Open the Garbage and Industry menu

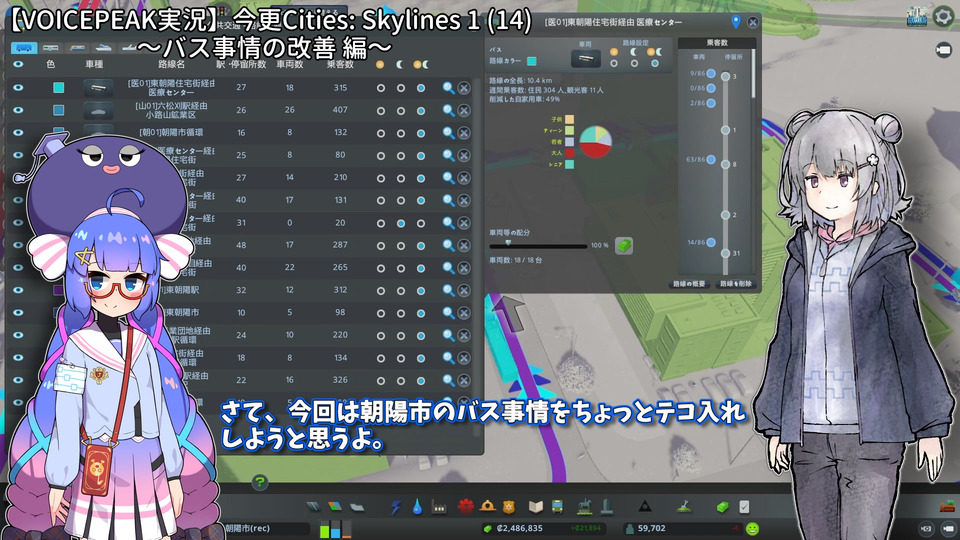pyautogui.click(x=439, y=507)
